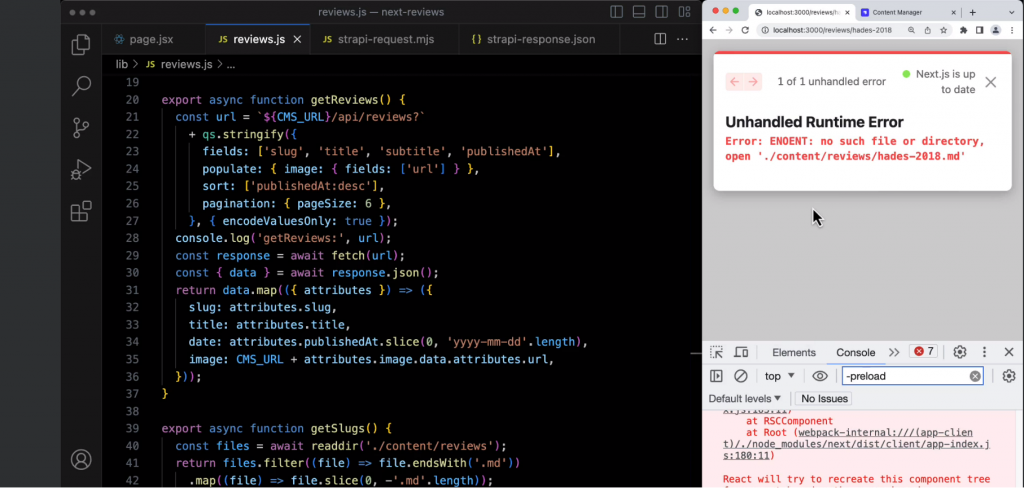Open Customize Layout in VS Code title bar
Image resolution: width=1024 pixels, height=488 pixels.
click(684, 12)
